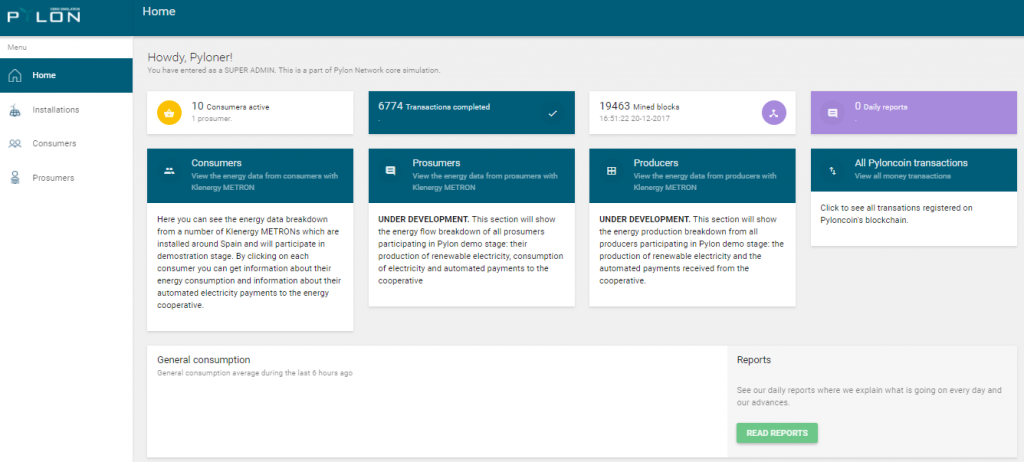Viewport: 1024px width, 462px height.
Task: Click the Prosumers person icon in sidebar
Action: 15,178
